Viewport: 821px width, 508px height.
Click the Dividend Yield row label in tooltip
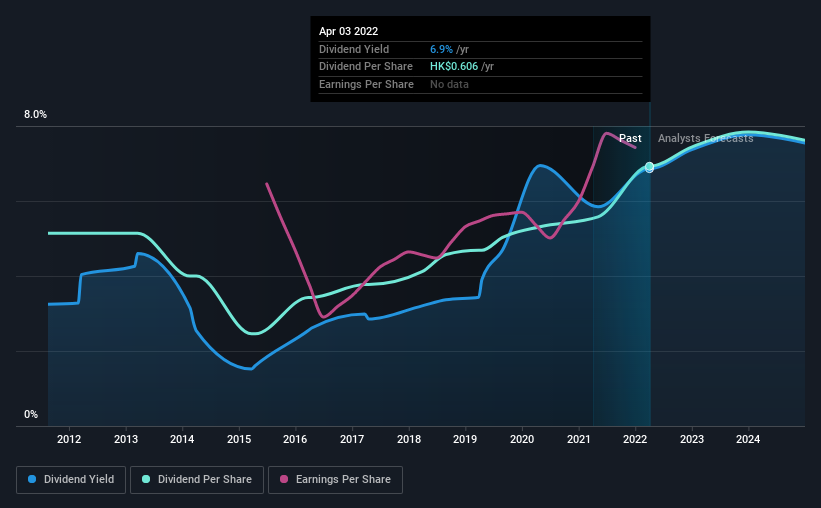[354, 49]
